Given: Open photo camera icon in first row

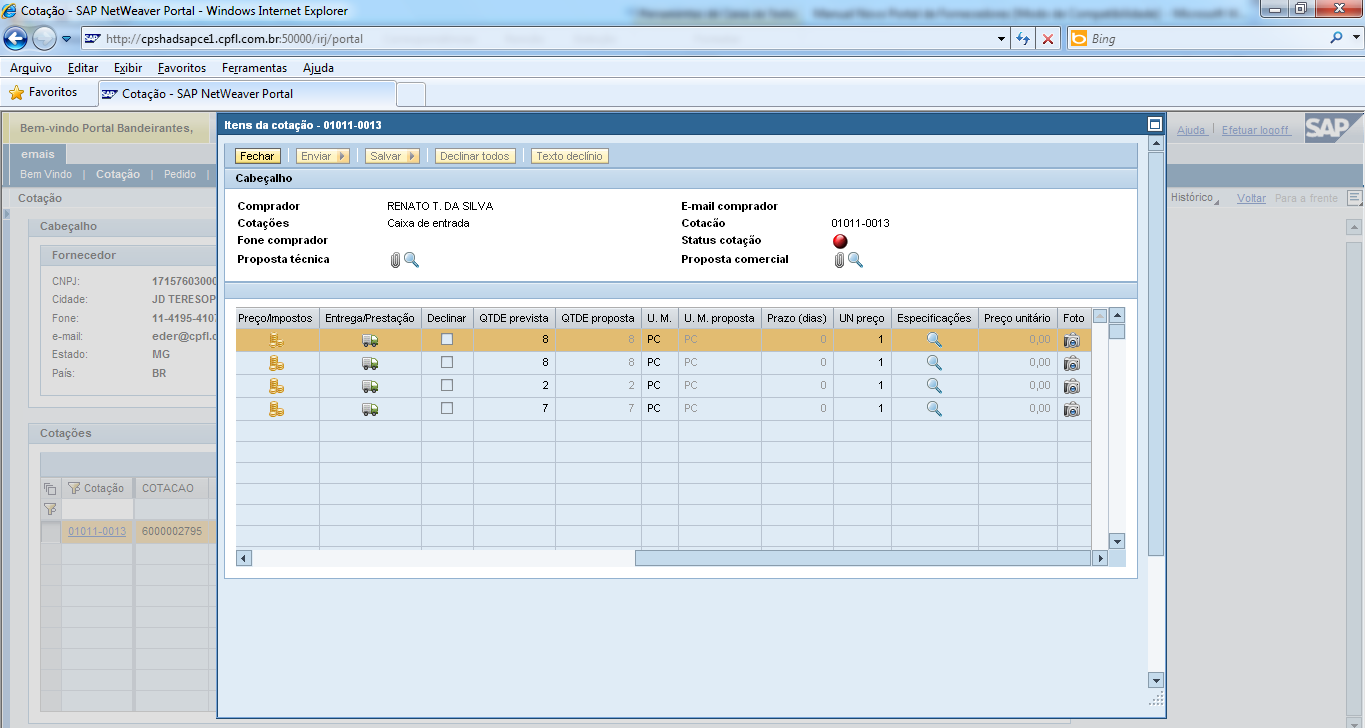Looking at the screenshot, I should pos(1072,340).
